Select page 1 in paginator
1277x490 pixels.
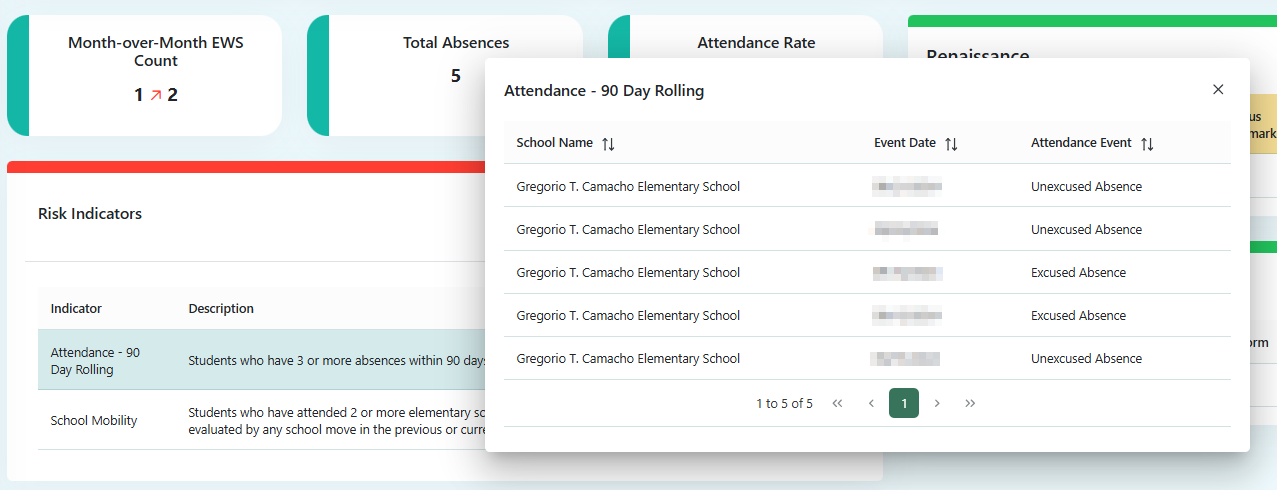click(904, 403)
